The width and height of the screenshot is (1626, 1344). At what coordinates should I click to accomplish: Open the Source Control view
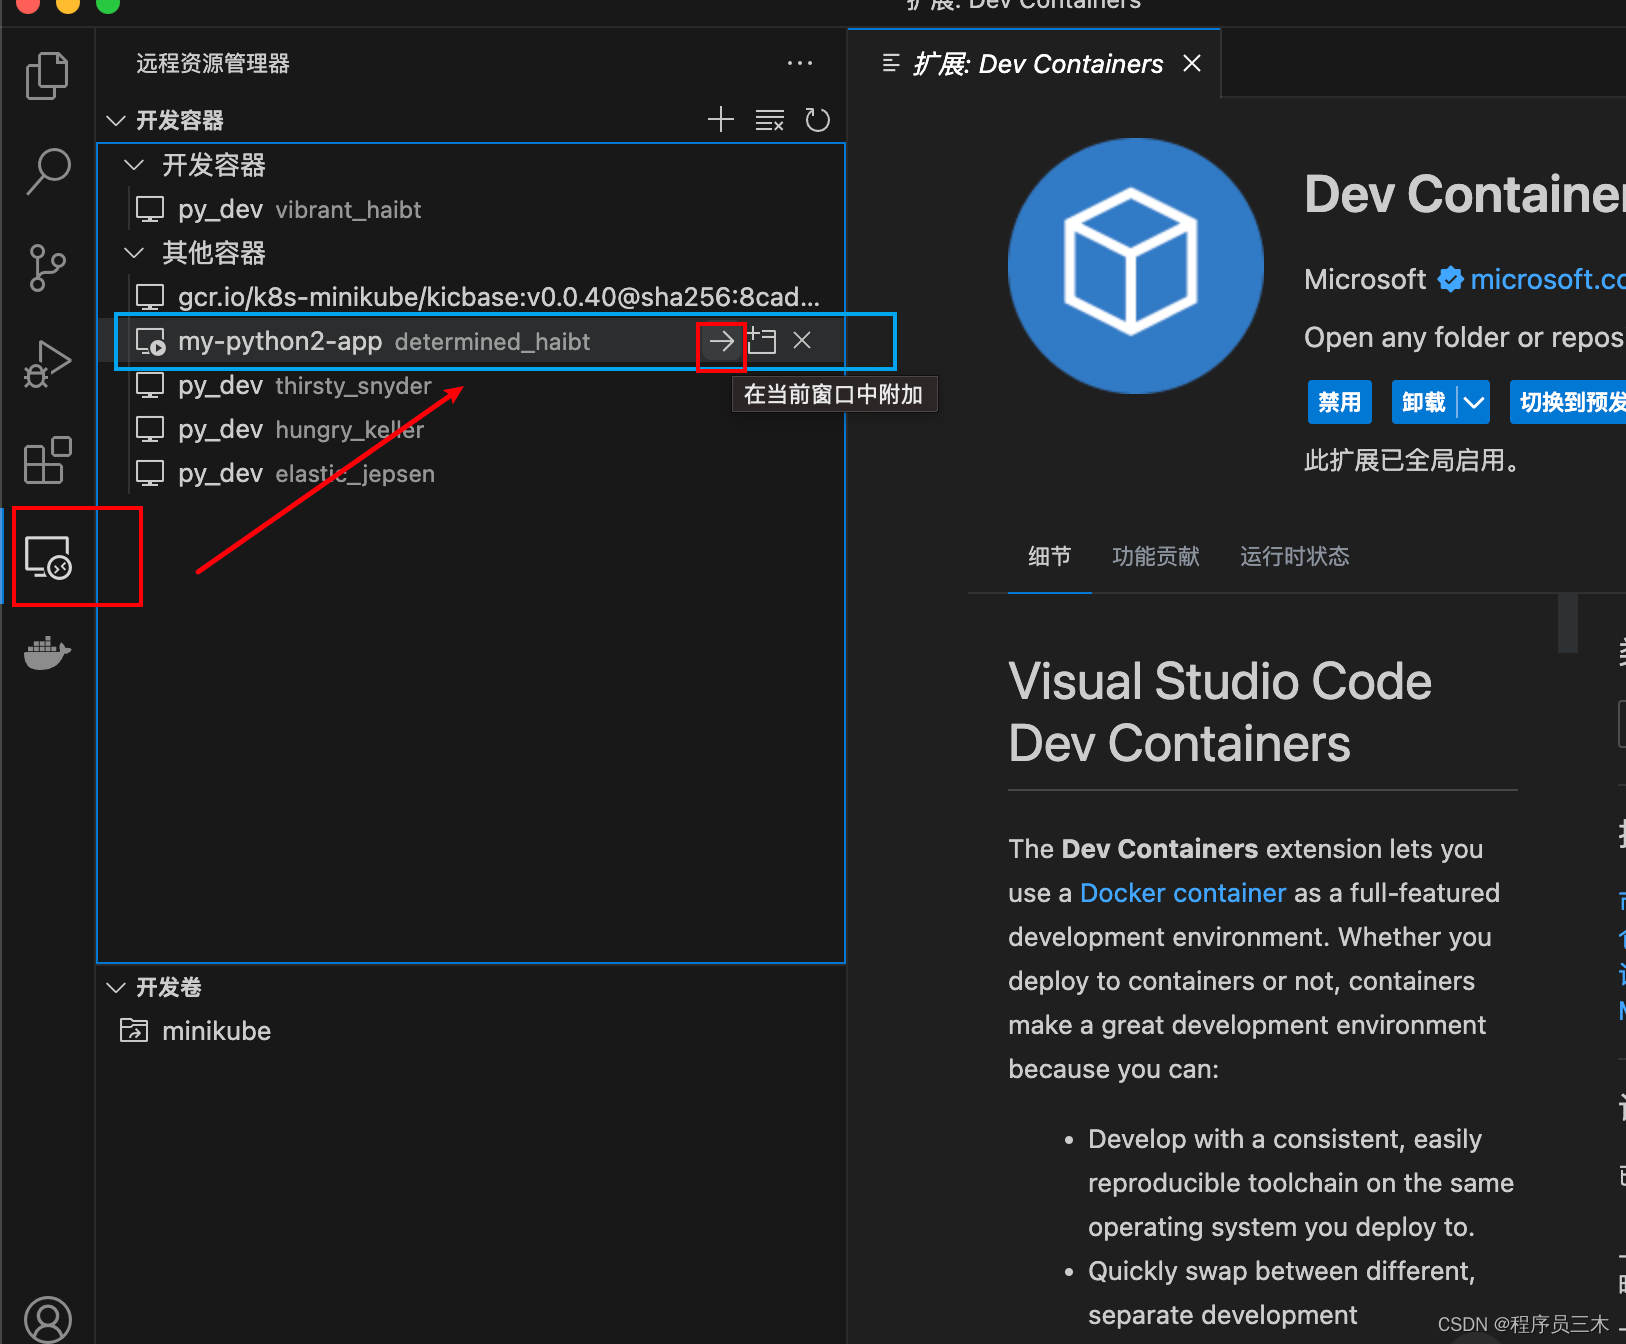point(47,268)
